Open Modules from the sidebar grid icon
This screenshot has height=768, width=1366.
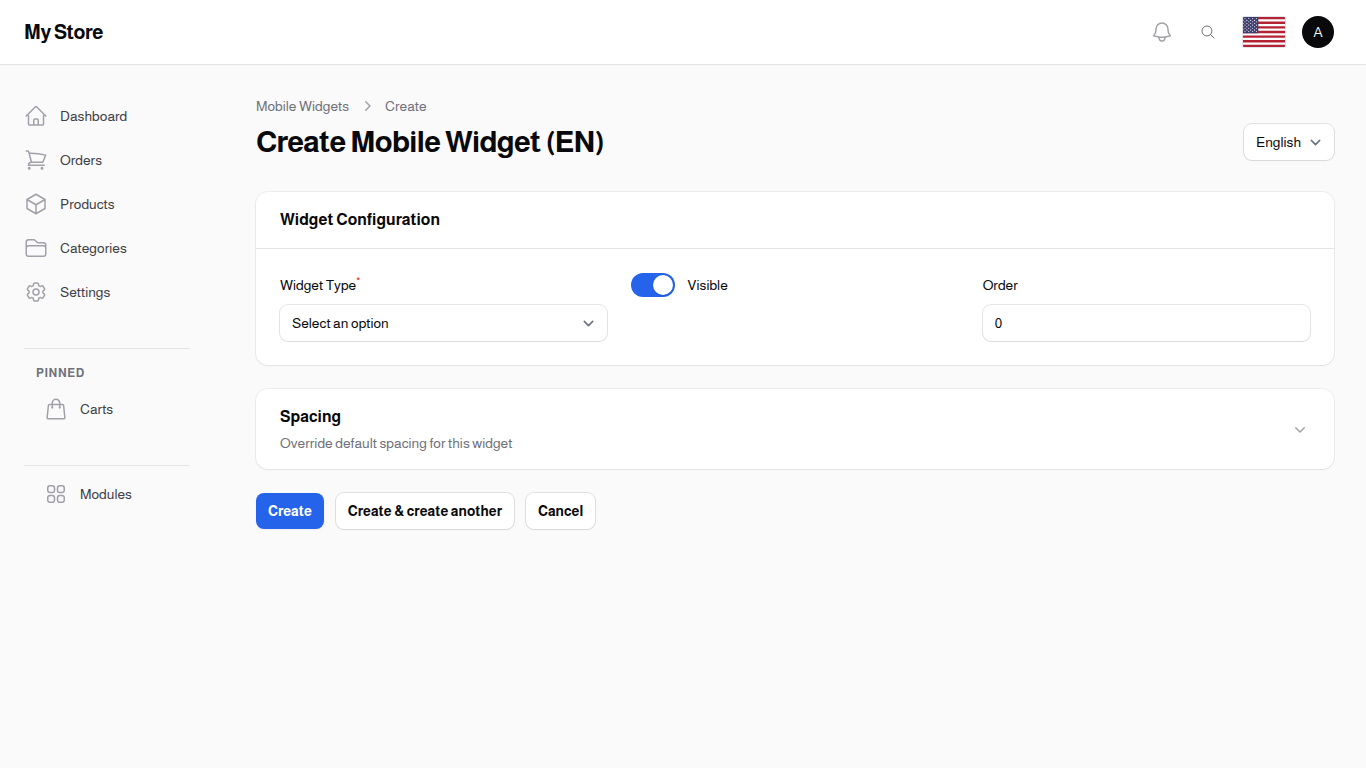point(56,494)
